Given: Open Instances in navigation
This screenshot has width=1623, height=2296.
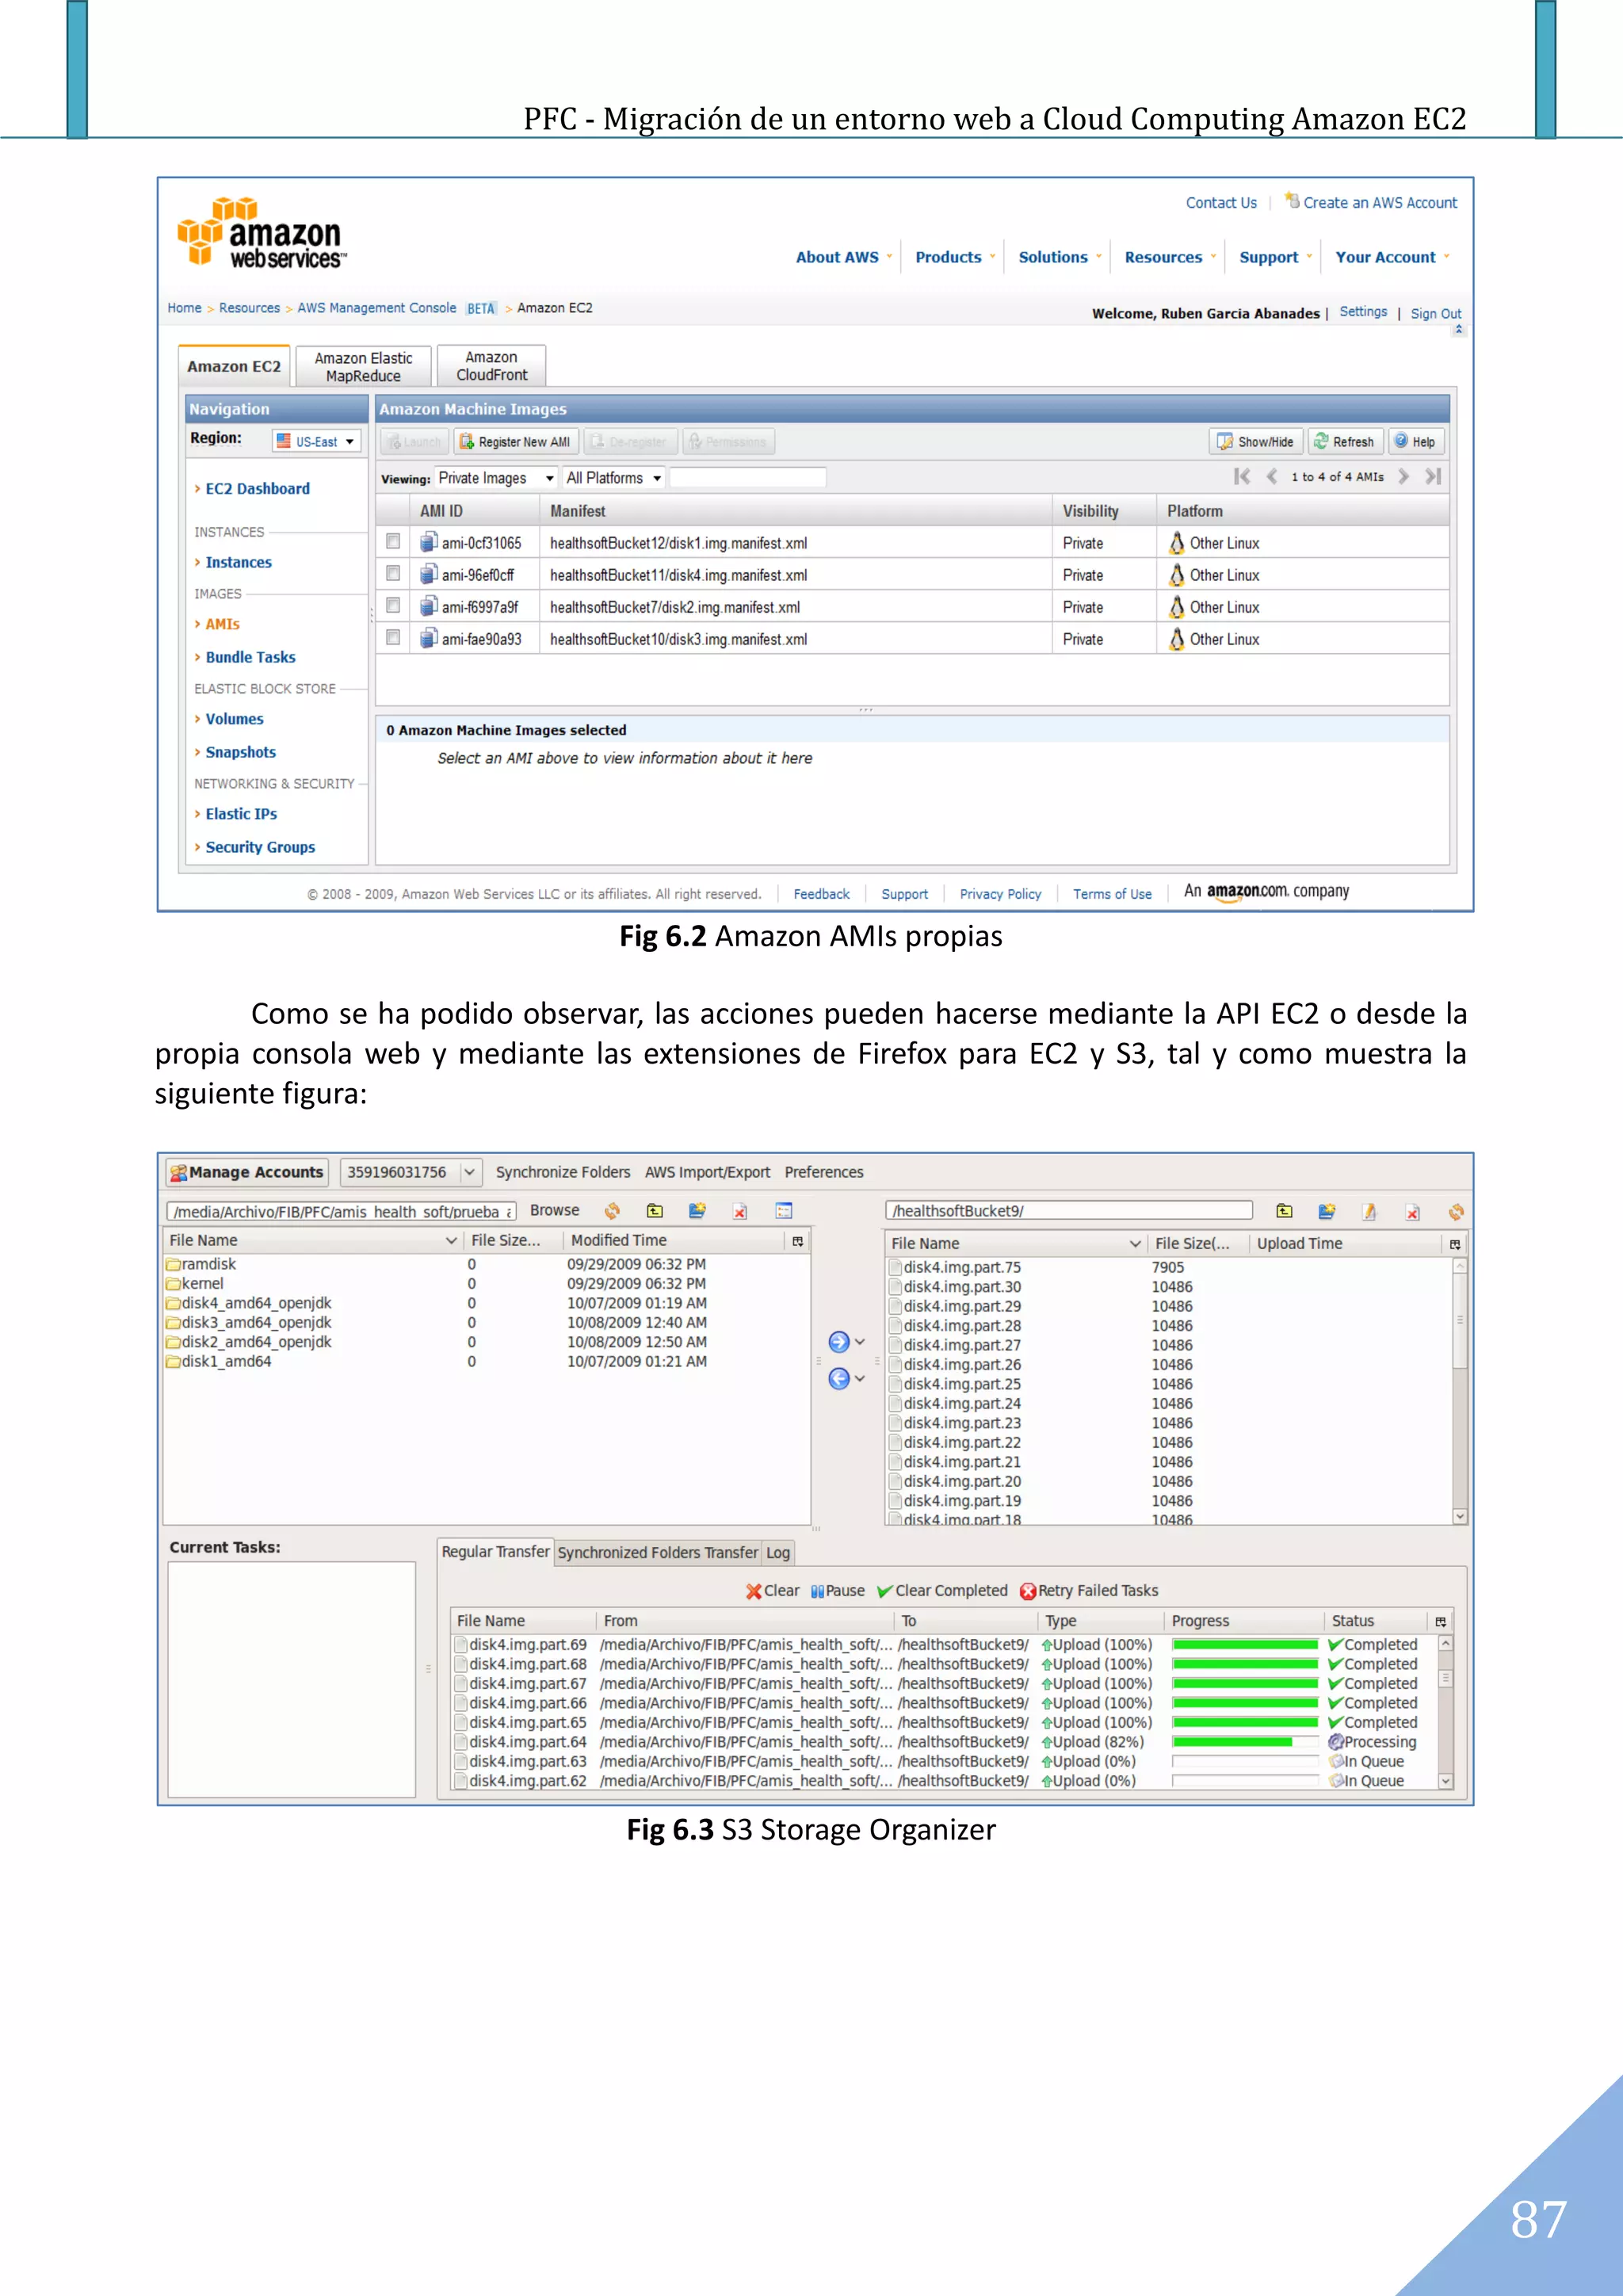Looking at the screenshot, I should [x=238, y=563].
